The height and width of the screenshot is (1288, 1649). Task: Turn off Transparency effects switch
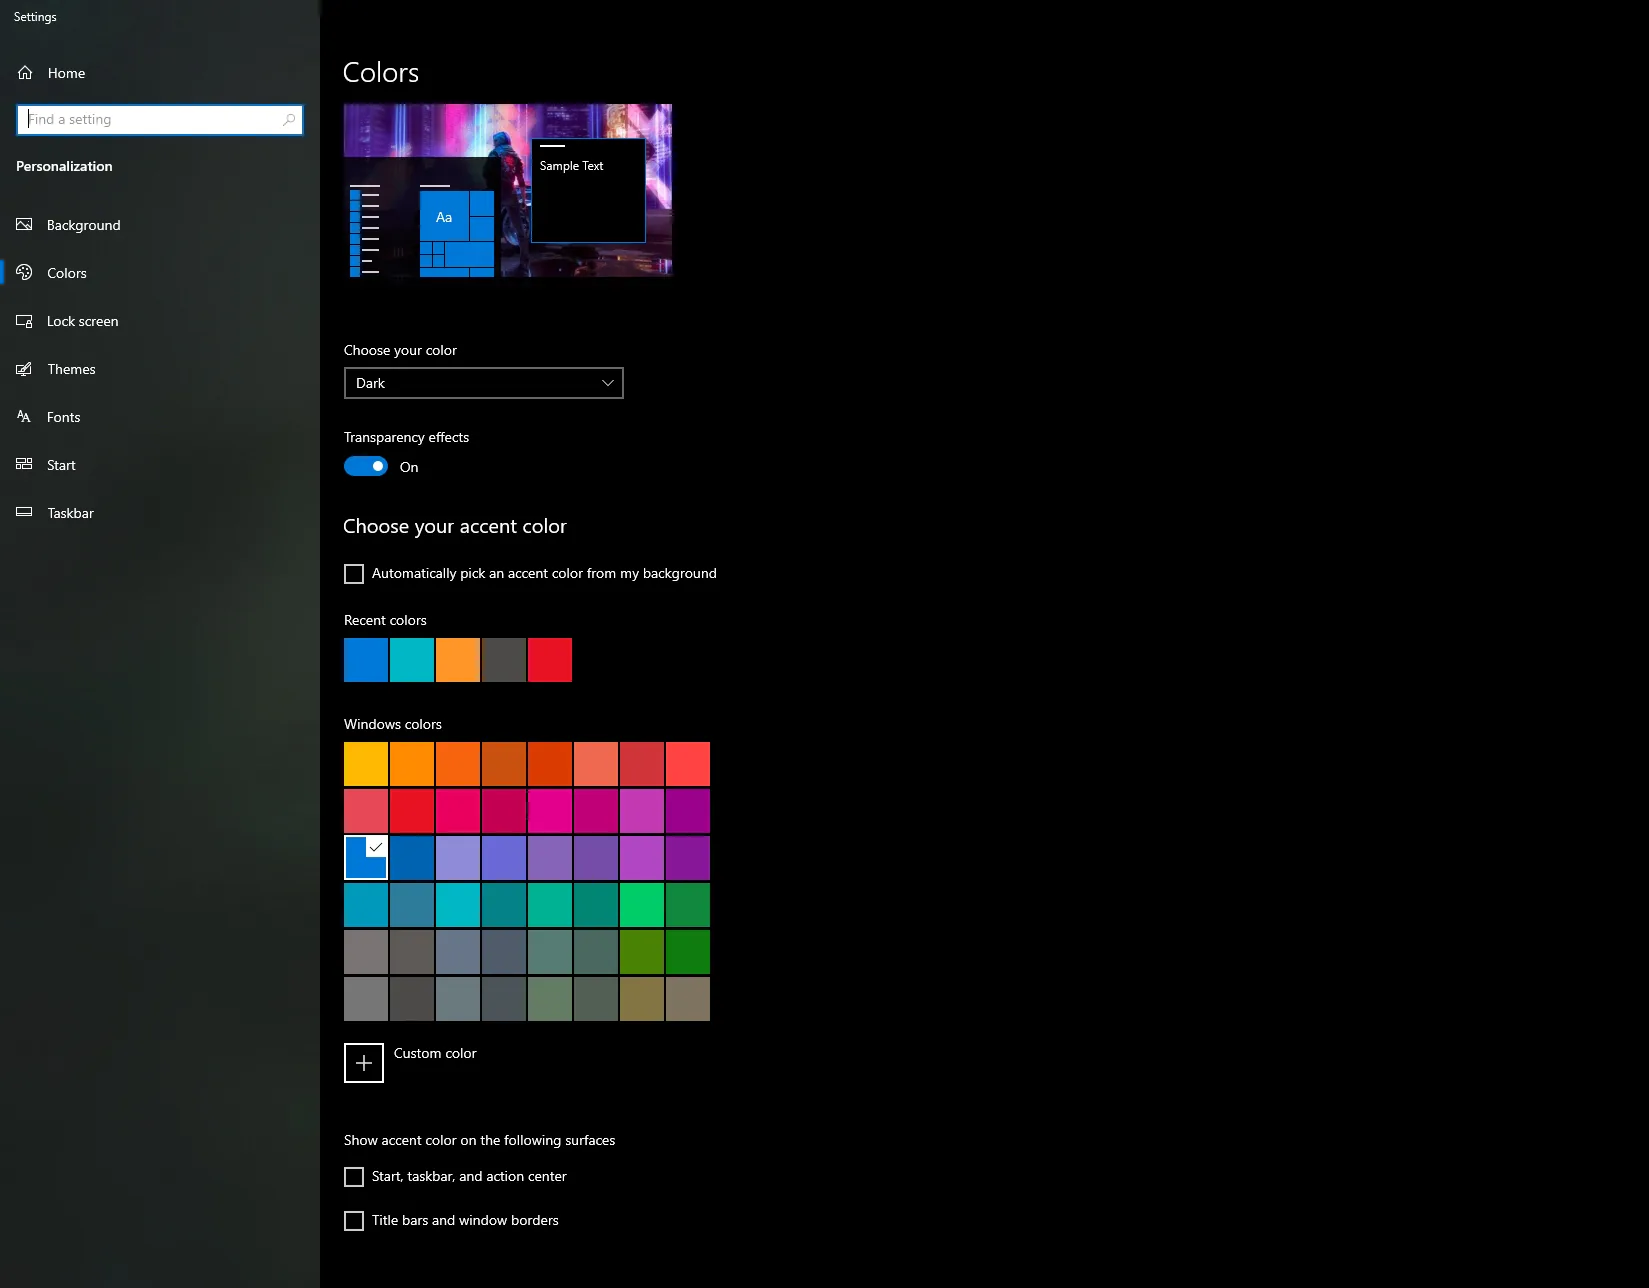click(x=366, y=466)
